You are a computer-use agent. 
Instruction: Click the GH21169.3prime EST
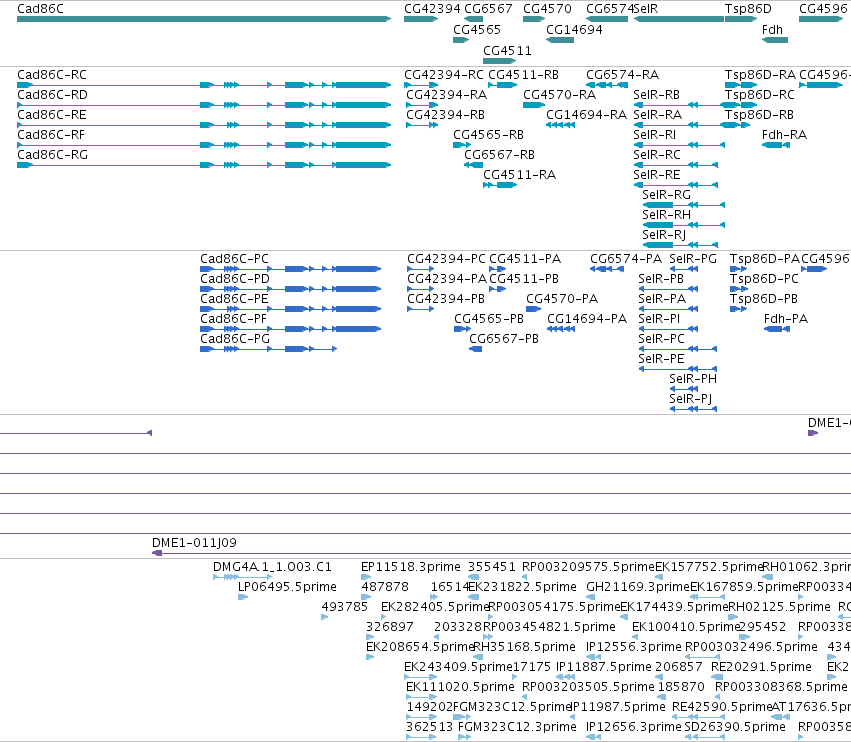pyautogui.click(x=591, y=597)
